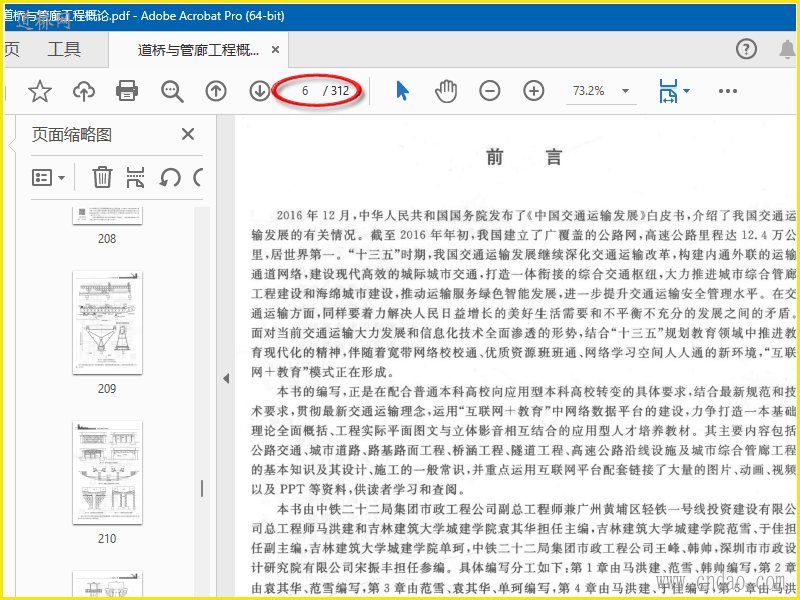Click the total pages text / 312
Image resolution: width=800 pixels, height=600 pixels.
tap(336, 91)
